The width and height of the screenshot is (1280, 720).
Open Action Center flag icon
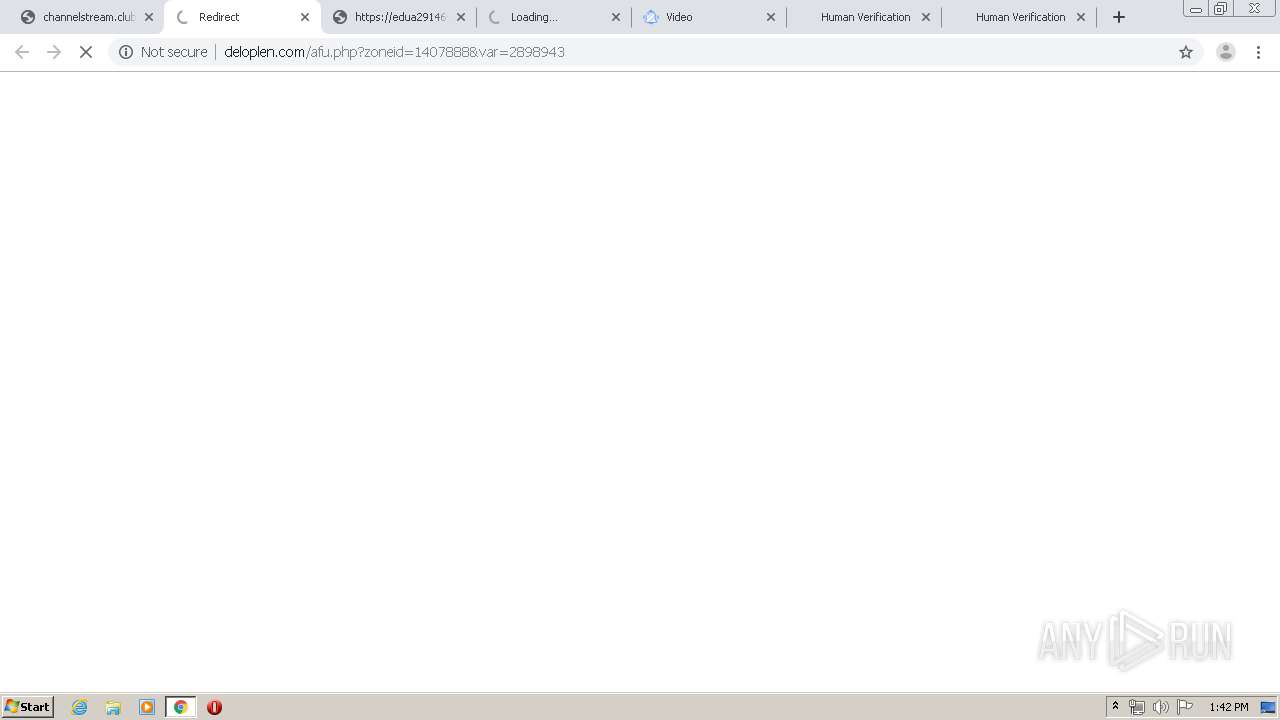pyautogui.click(x=1185, y=707)
